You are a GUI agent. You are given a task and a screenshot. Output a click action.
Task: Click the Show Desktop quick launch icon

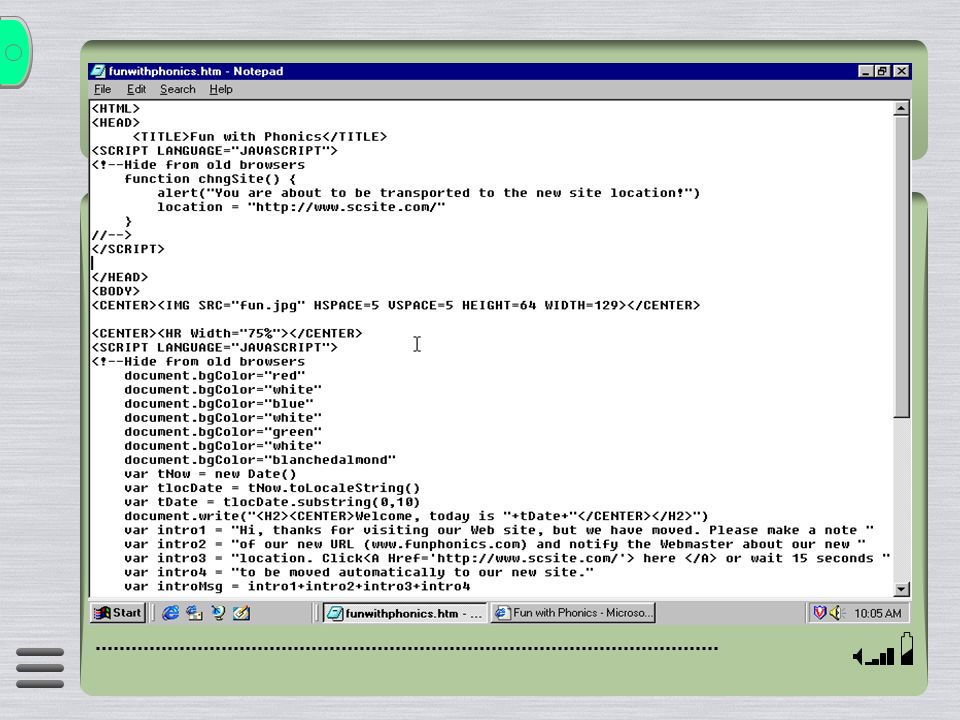tap(241, 613)
